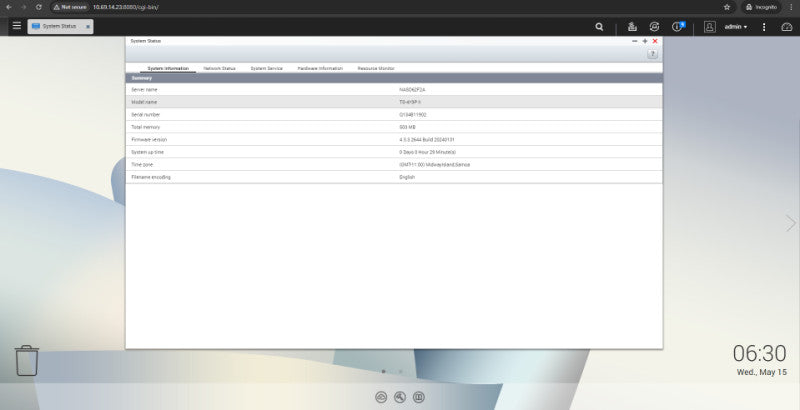The width and height of the screenshot is (800, 410).
Task: Click the System up time label
Action: coord(147,152)
